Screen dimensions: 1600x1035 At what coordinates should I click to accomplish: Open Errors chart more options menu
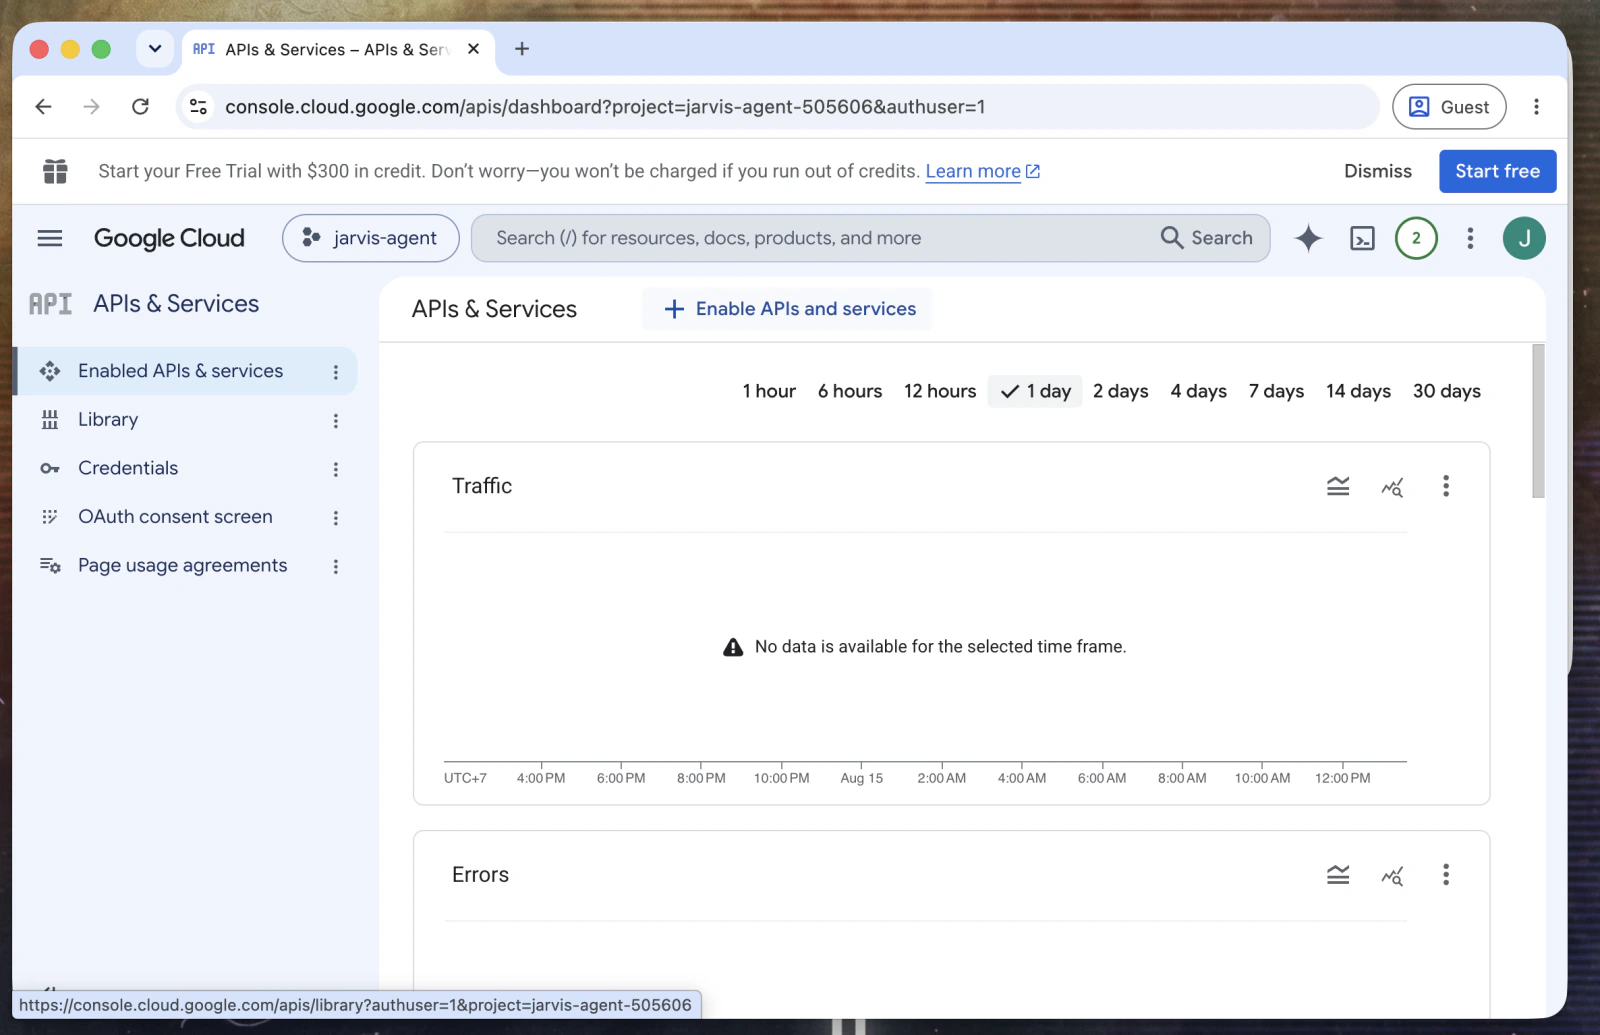tap(1445, 875)
